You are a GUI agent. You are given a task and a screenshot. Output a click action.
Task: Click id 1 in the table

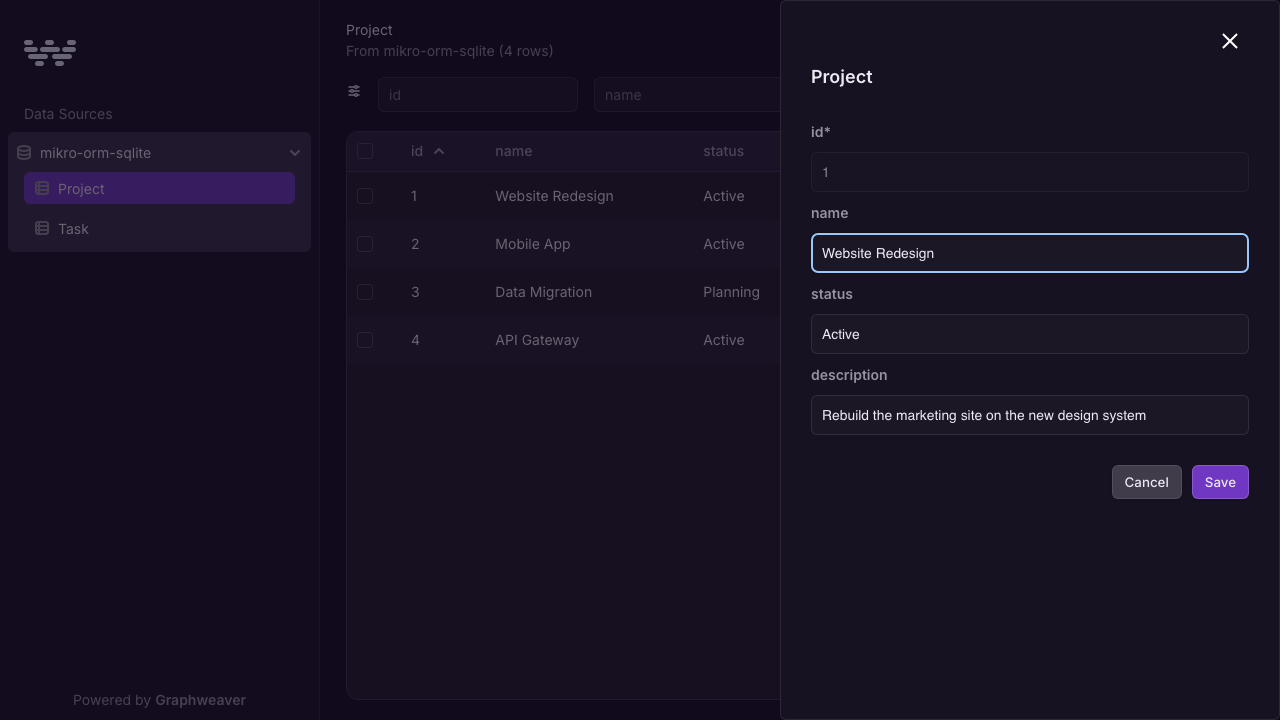(x=414, y=196)
